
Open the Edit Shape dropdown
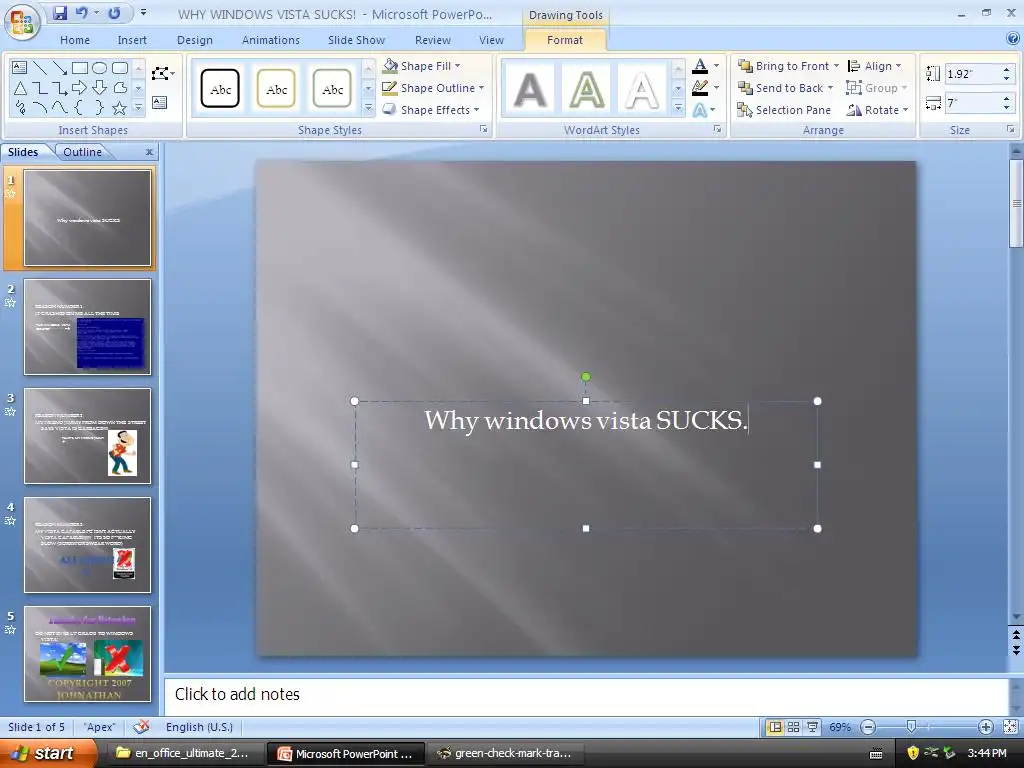pyautogui.click(x=163, y=73)
